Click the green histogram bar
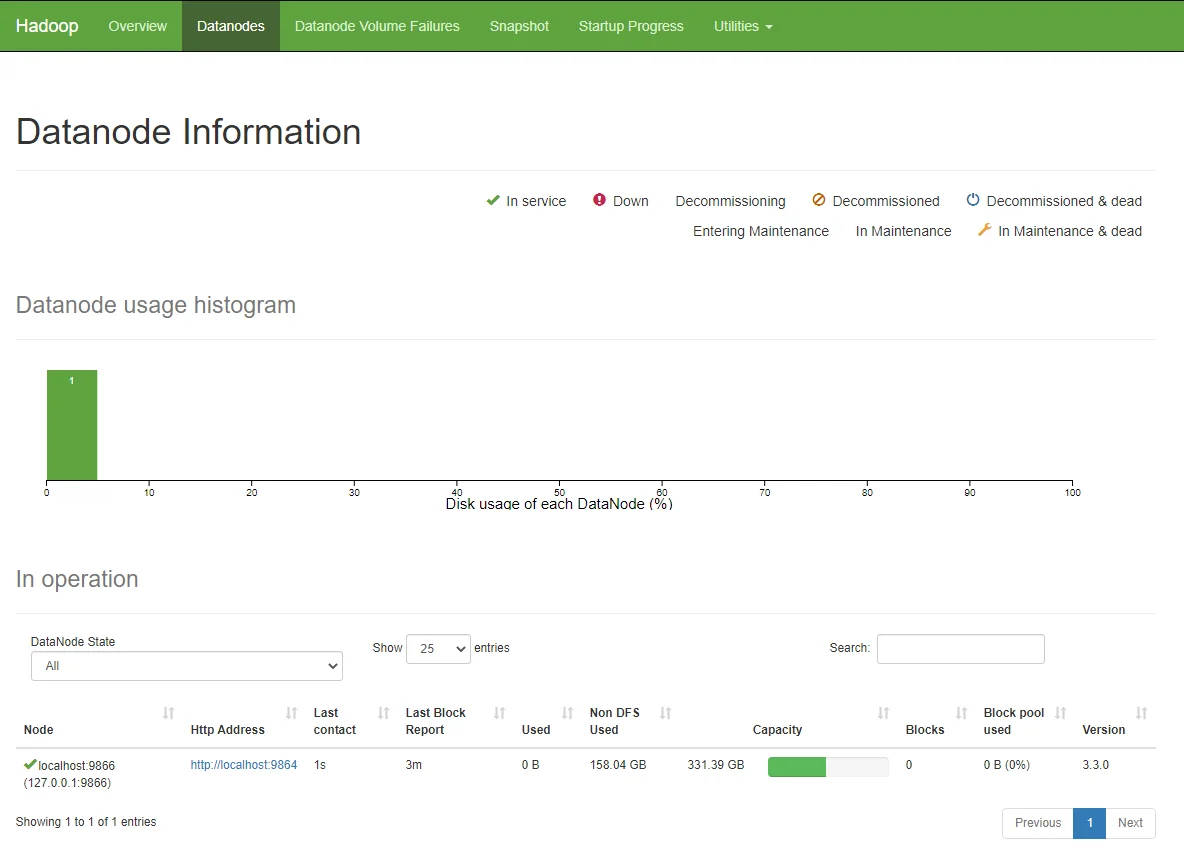The width and height of the screenshot is (1184, 865). [x=72, y=425]
